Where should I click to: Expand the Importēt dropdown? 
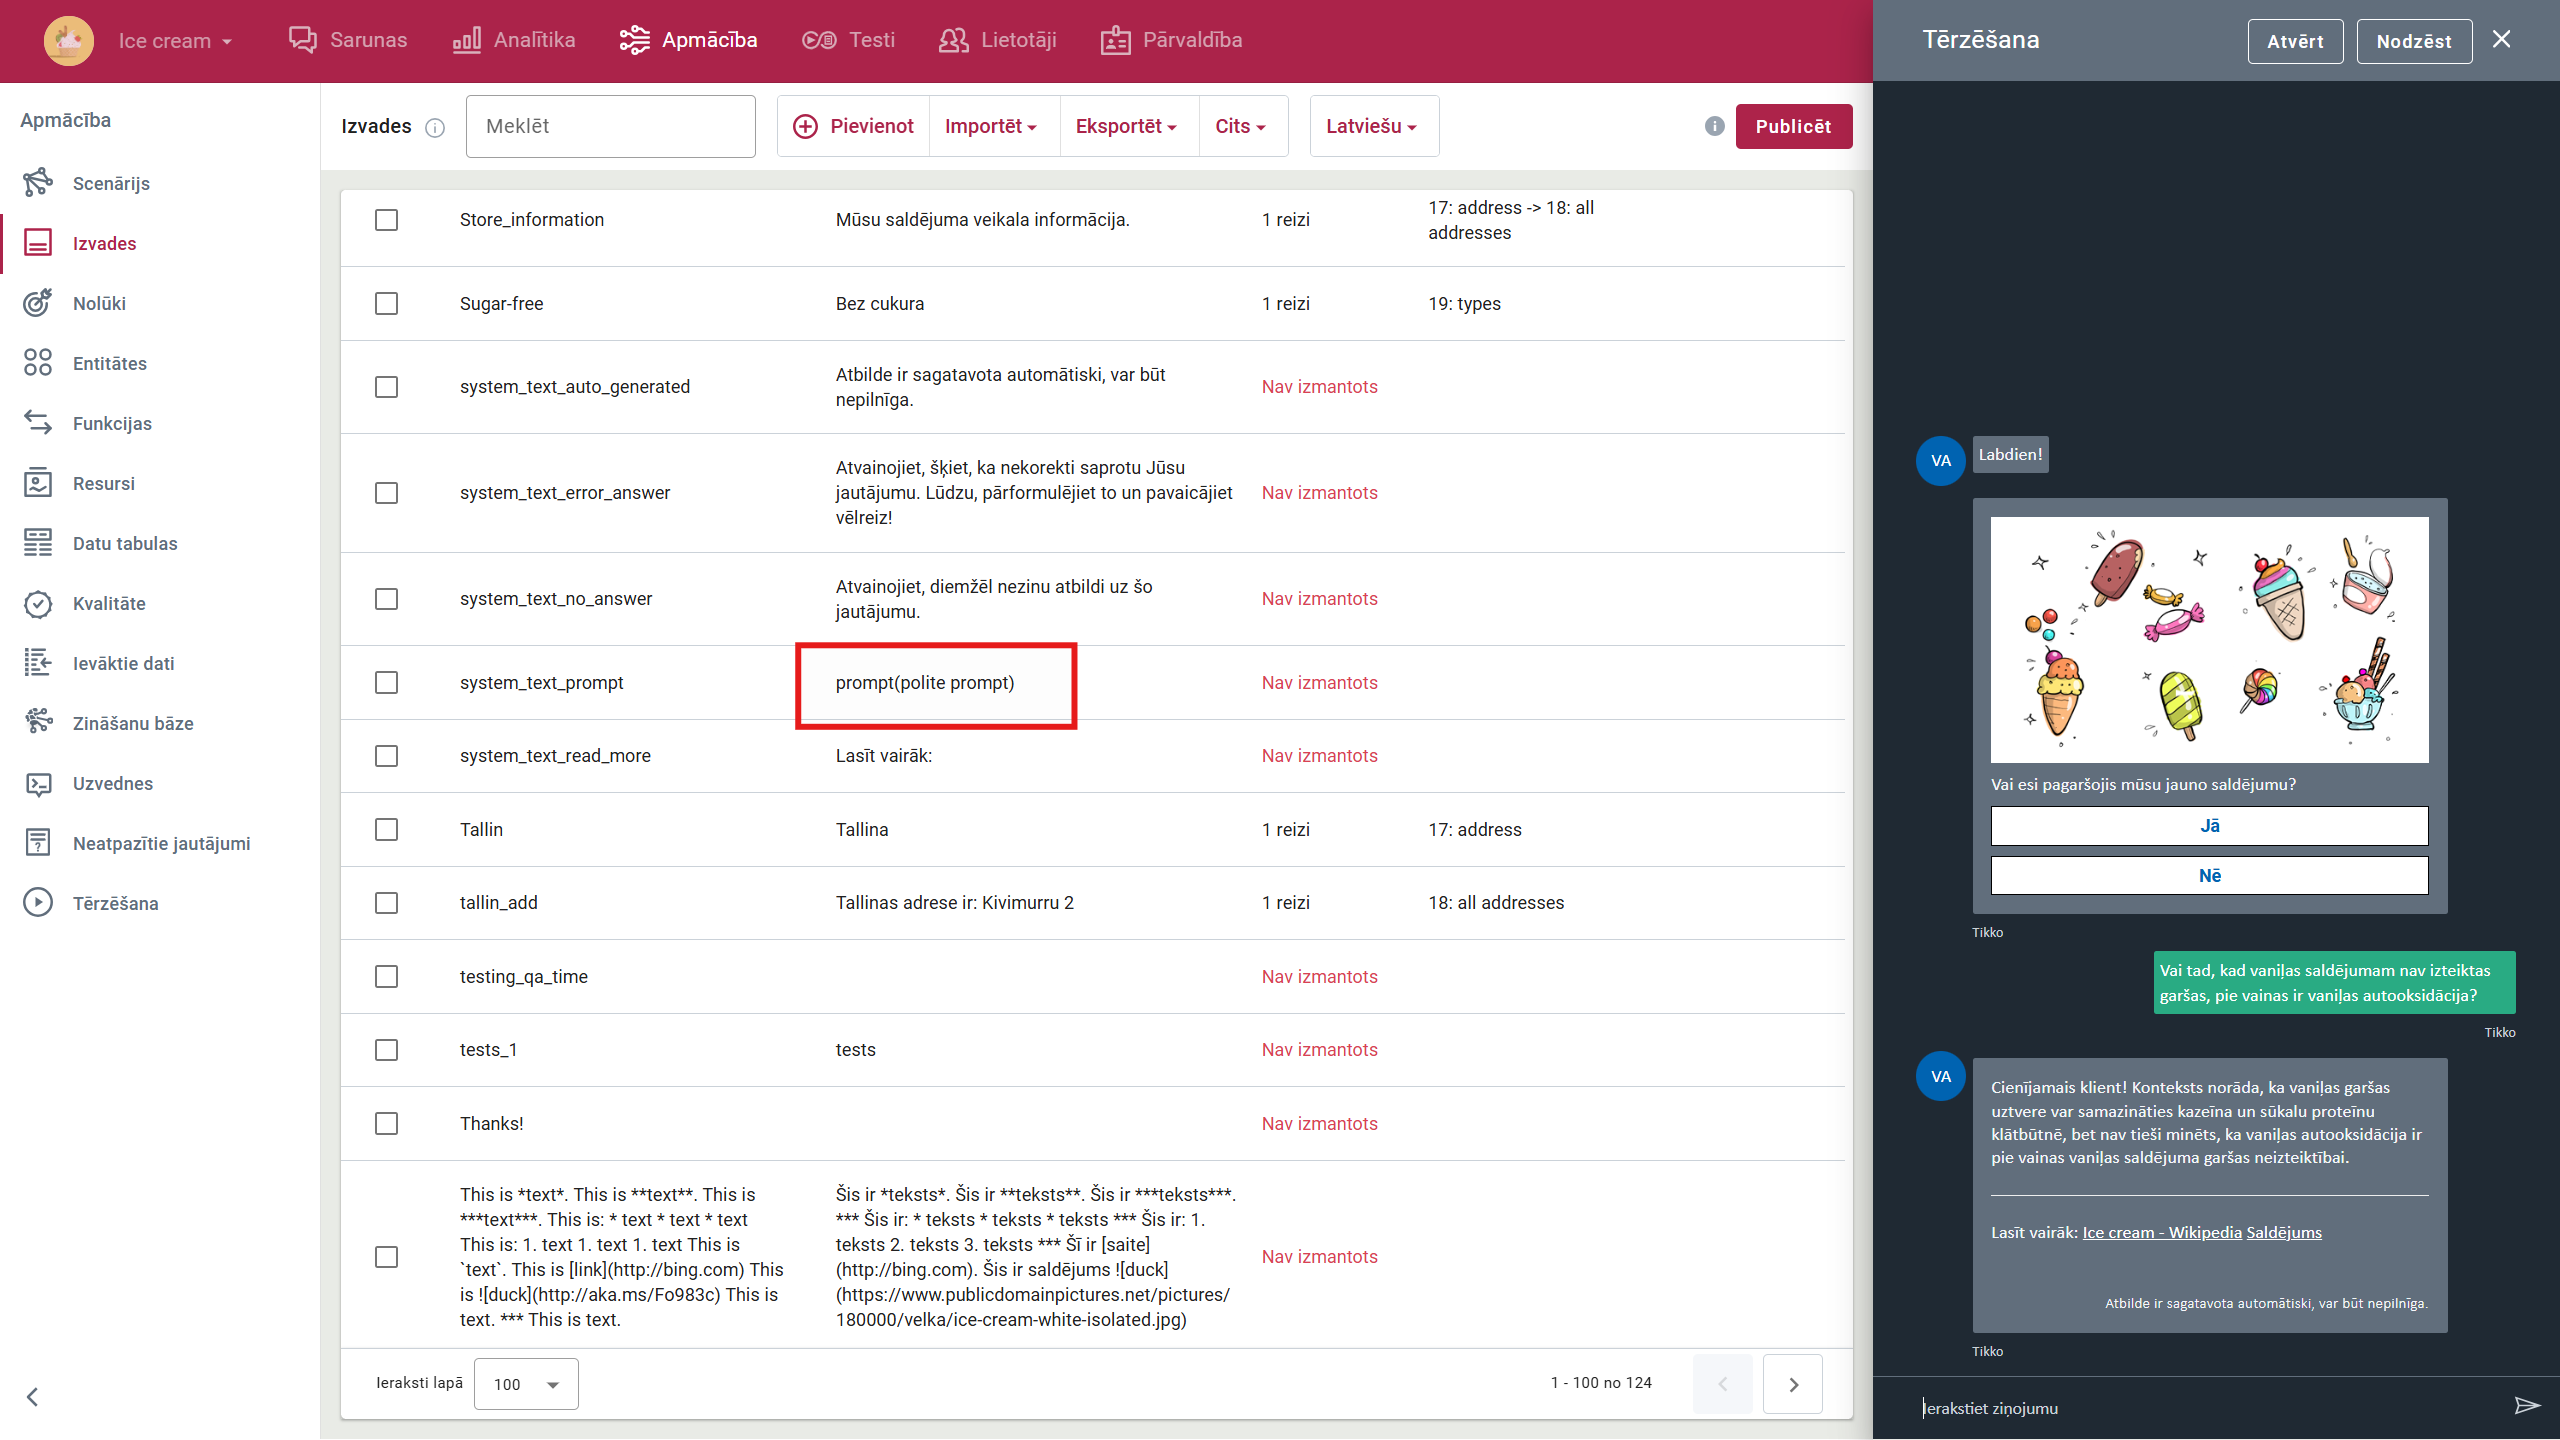pyautogui.click(x=990, y=127)
